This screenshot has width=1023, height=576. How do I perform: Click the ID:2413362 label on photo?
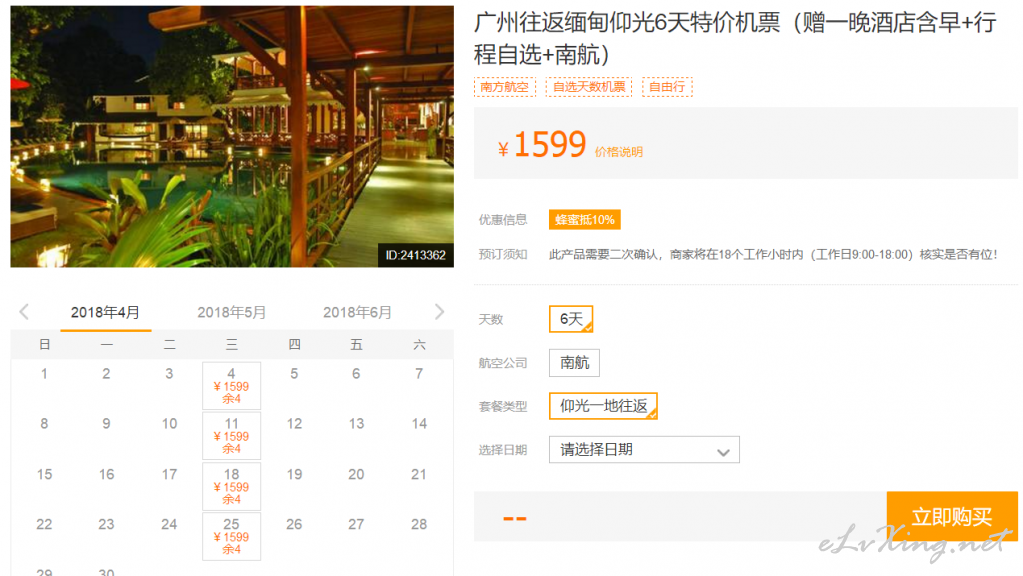[416, 255]
